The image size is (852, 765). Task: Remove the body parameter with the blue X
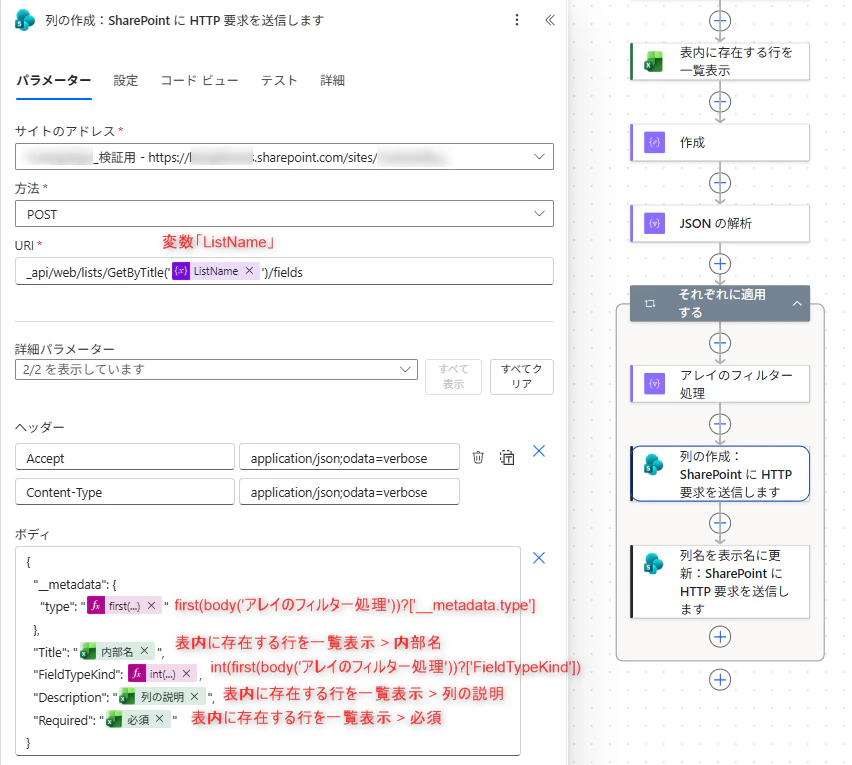538,558
